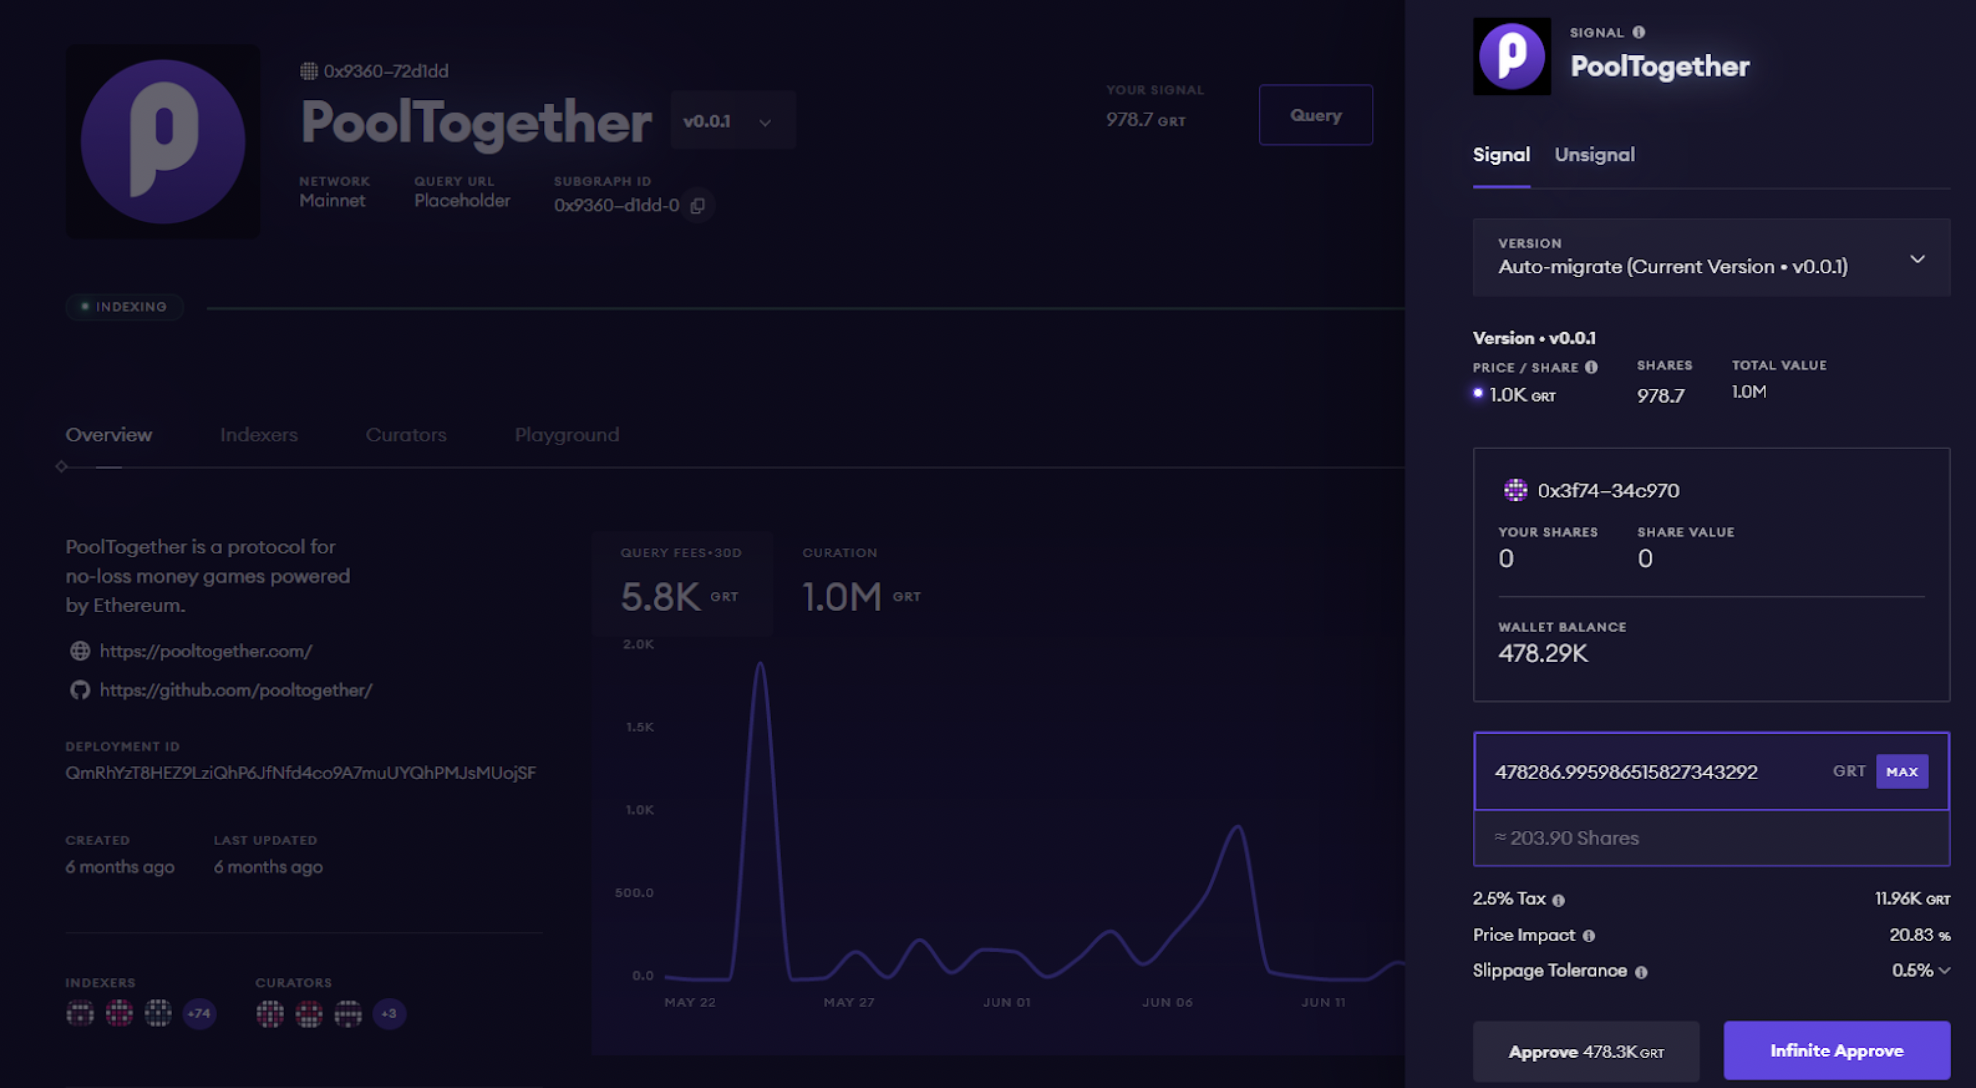Click the 2.5% Tax info icon
This screenshot has height=1088, width=1976.
click(1558, 900)
